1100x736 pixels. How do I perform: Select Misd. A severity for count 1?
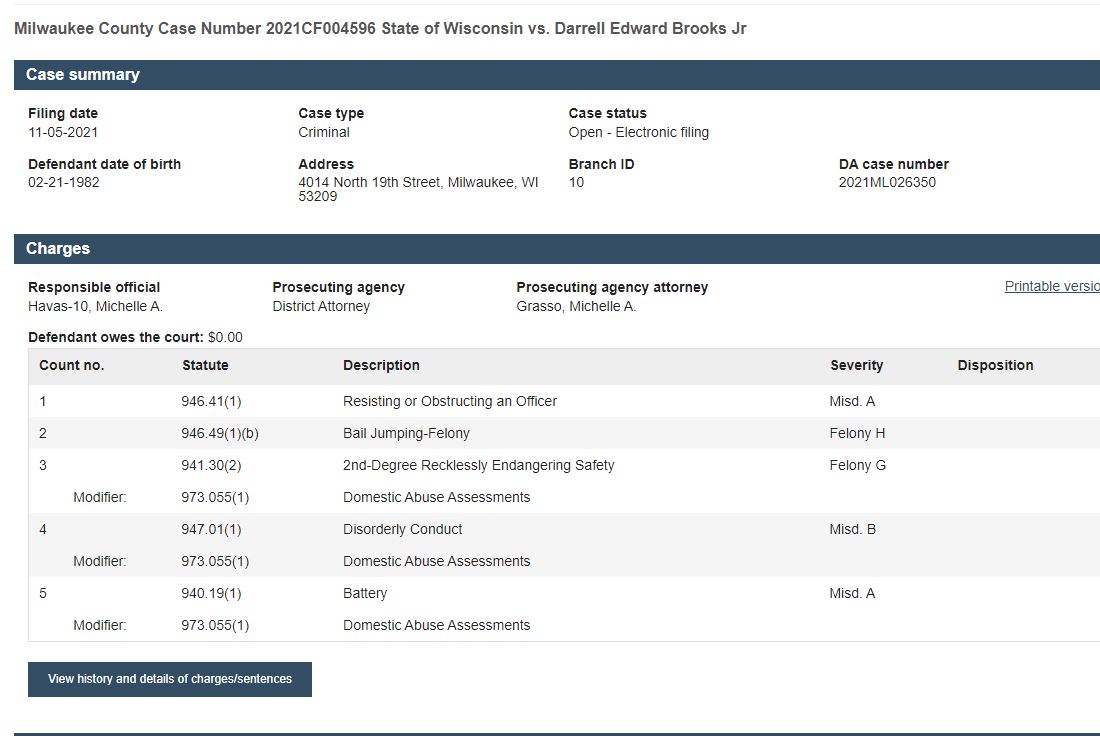pyautogui.click(x=852, y=401)
